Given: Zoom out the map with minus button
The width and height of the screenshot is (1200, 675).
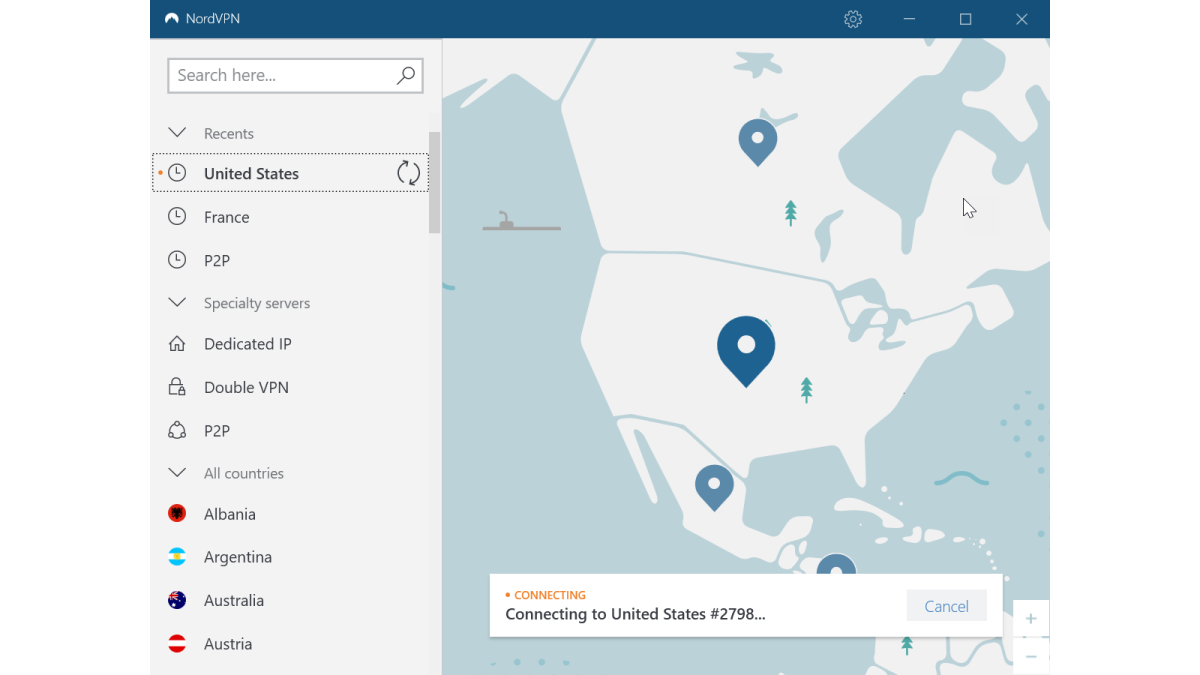Looking at the screenshot, I should click(1031, 656).
